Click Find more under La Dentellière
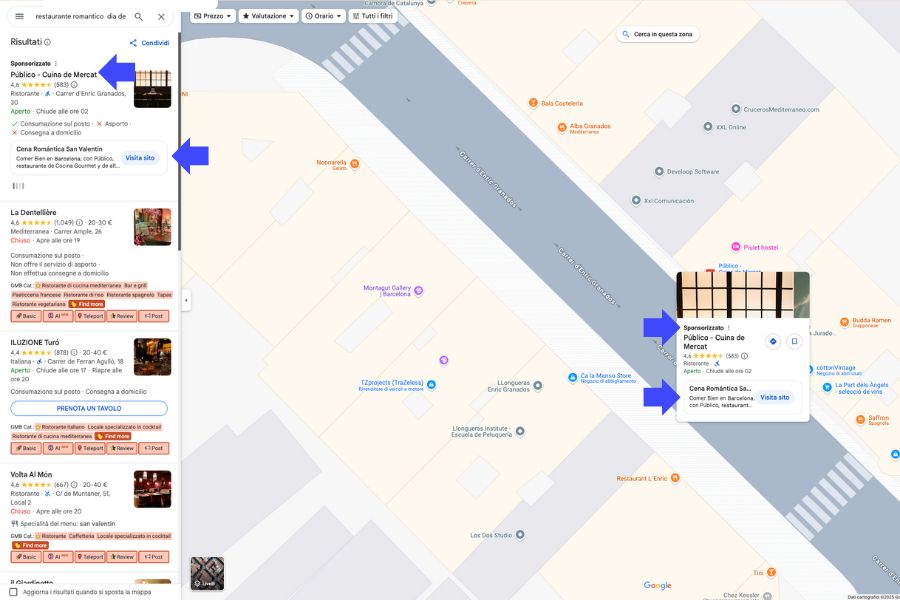The height and width of the screenshot is (600, 900). pyautogui.click(x=87, y=304)
